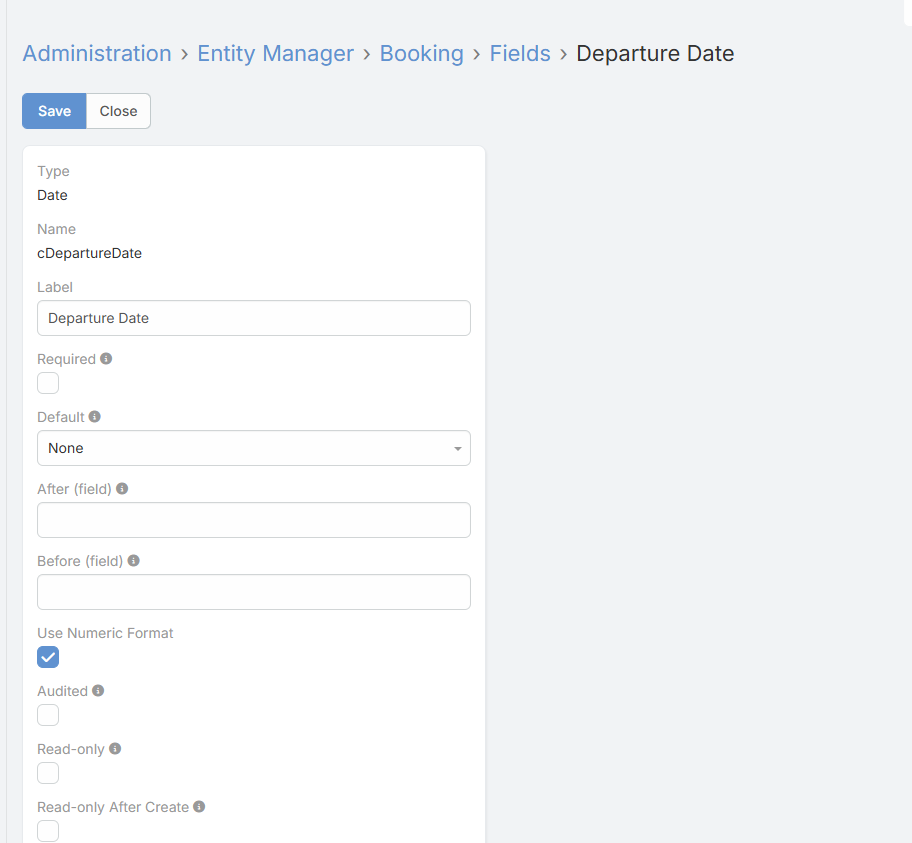Click info icon for Read-only After Create
The height and width of the screenshot is (843, 912).
click(199, 807)
